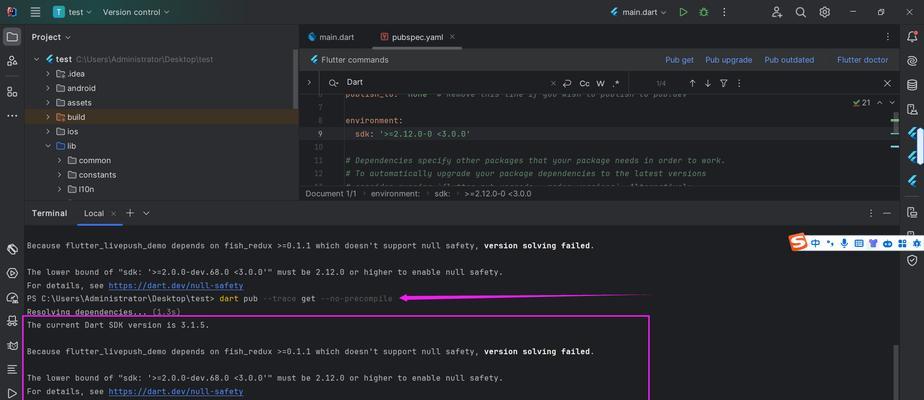Open the last dart.dev/null-safety link
The height and width of the screenshot is (400, 924).
tap(176, 392)
